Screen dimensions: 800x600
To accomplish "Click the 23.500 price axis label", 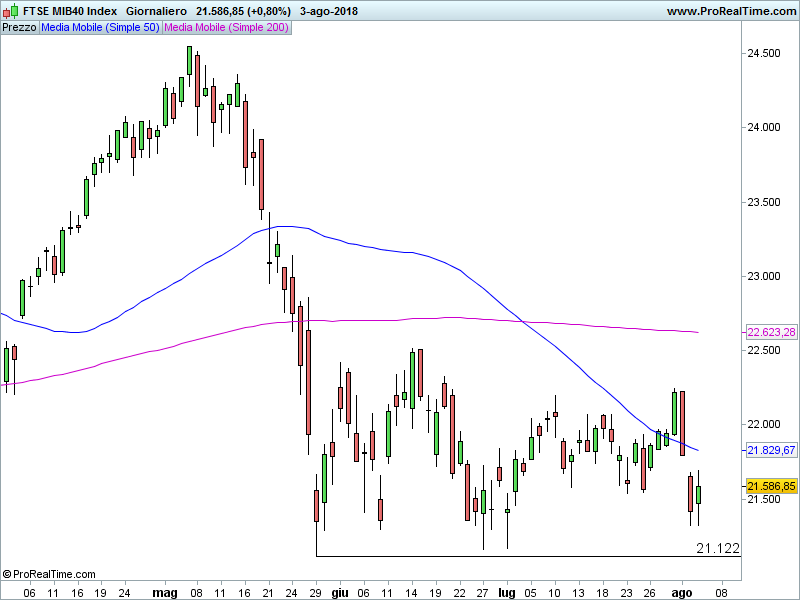I will click(x=763, y=202).
